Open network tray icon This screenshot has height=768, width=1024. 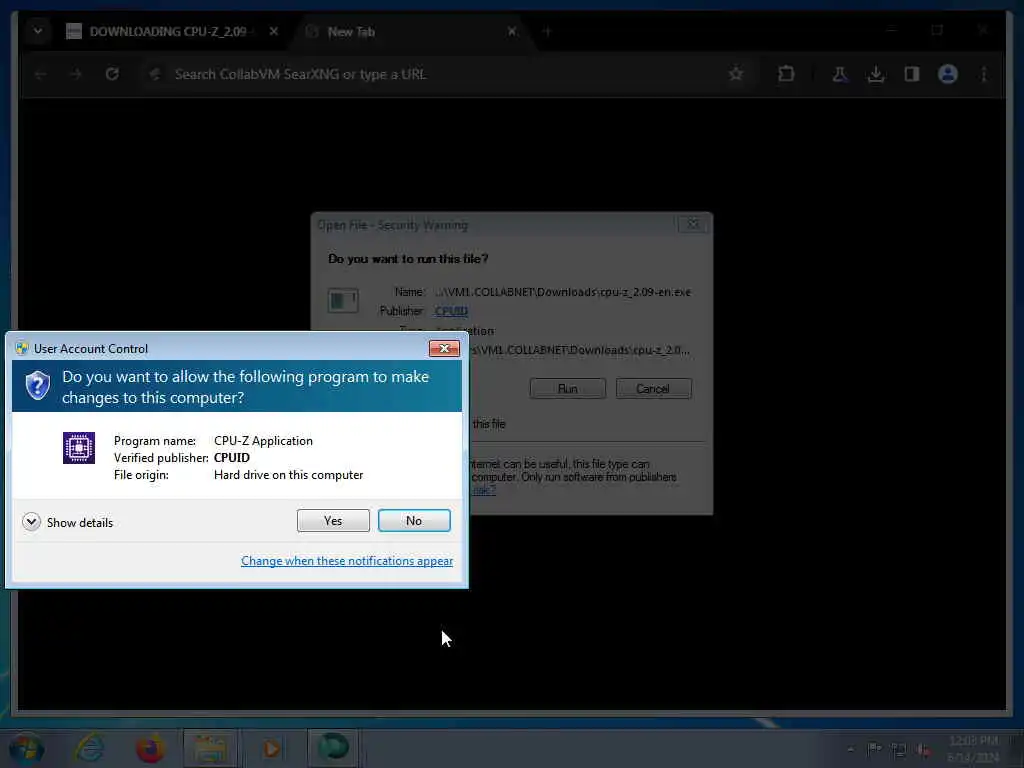pyautogui.click(x=899, y=750)
